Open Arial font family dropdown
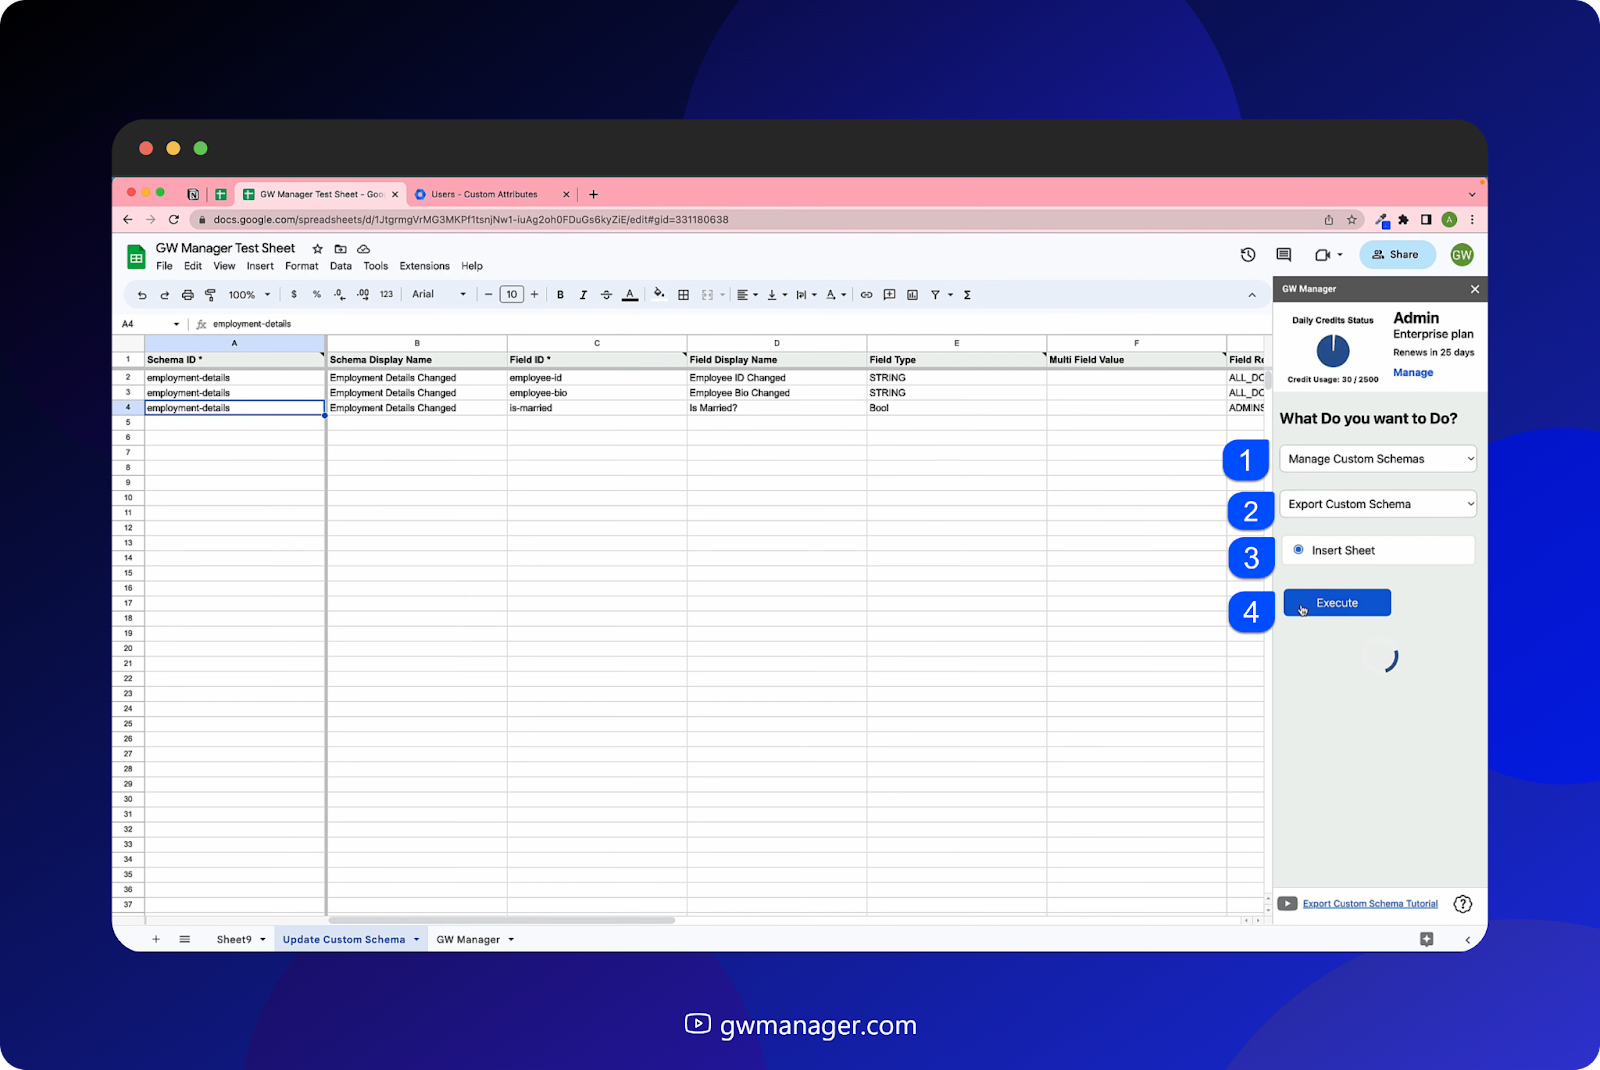Screen dimensions: 1600x1070 439,295
